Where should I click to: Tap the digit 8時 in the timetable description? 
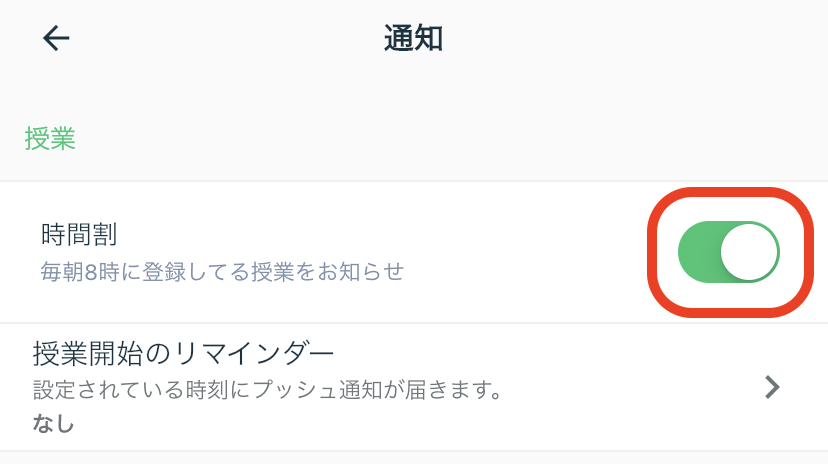(x=102, y=272)
